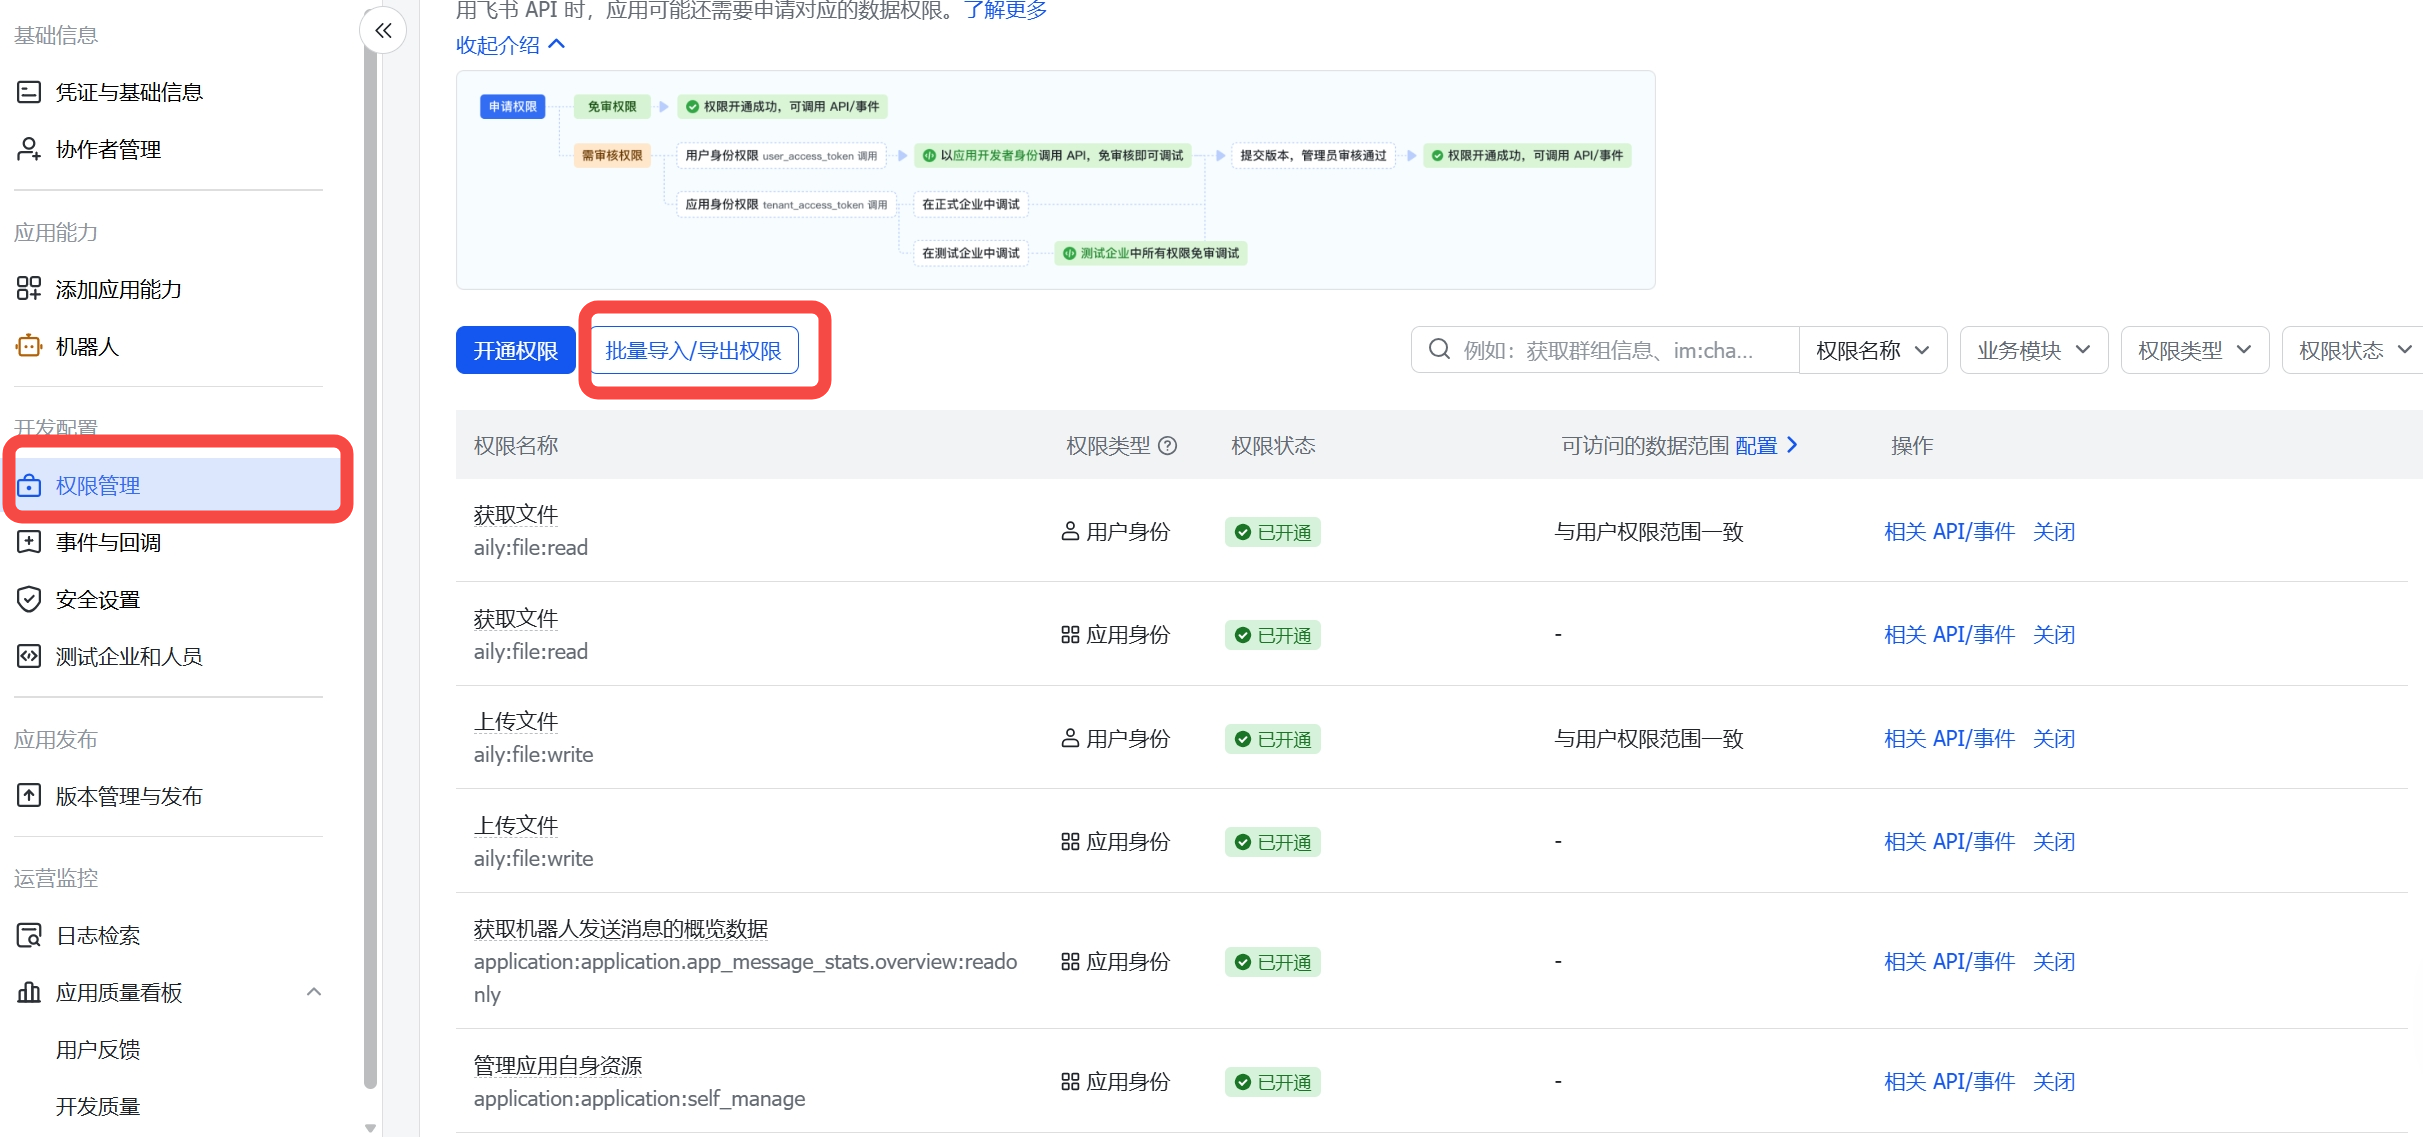Screen dimensions: 2423x1137
Task: Click the blue 开通权限 button
Action: coord(515,350)
